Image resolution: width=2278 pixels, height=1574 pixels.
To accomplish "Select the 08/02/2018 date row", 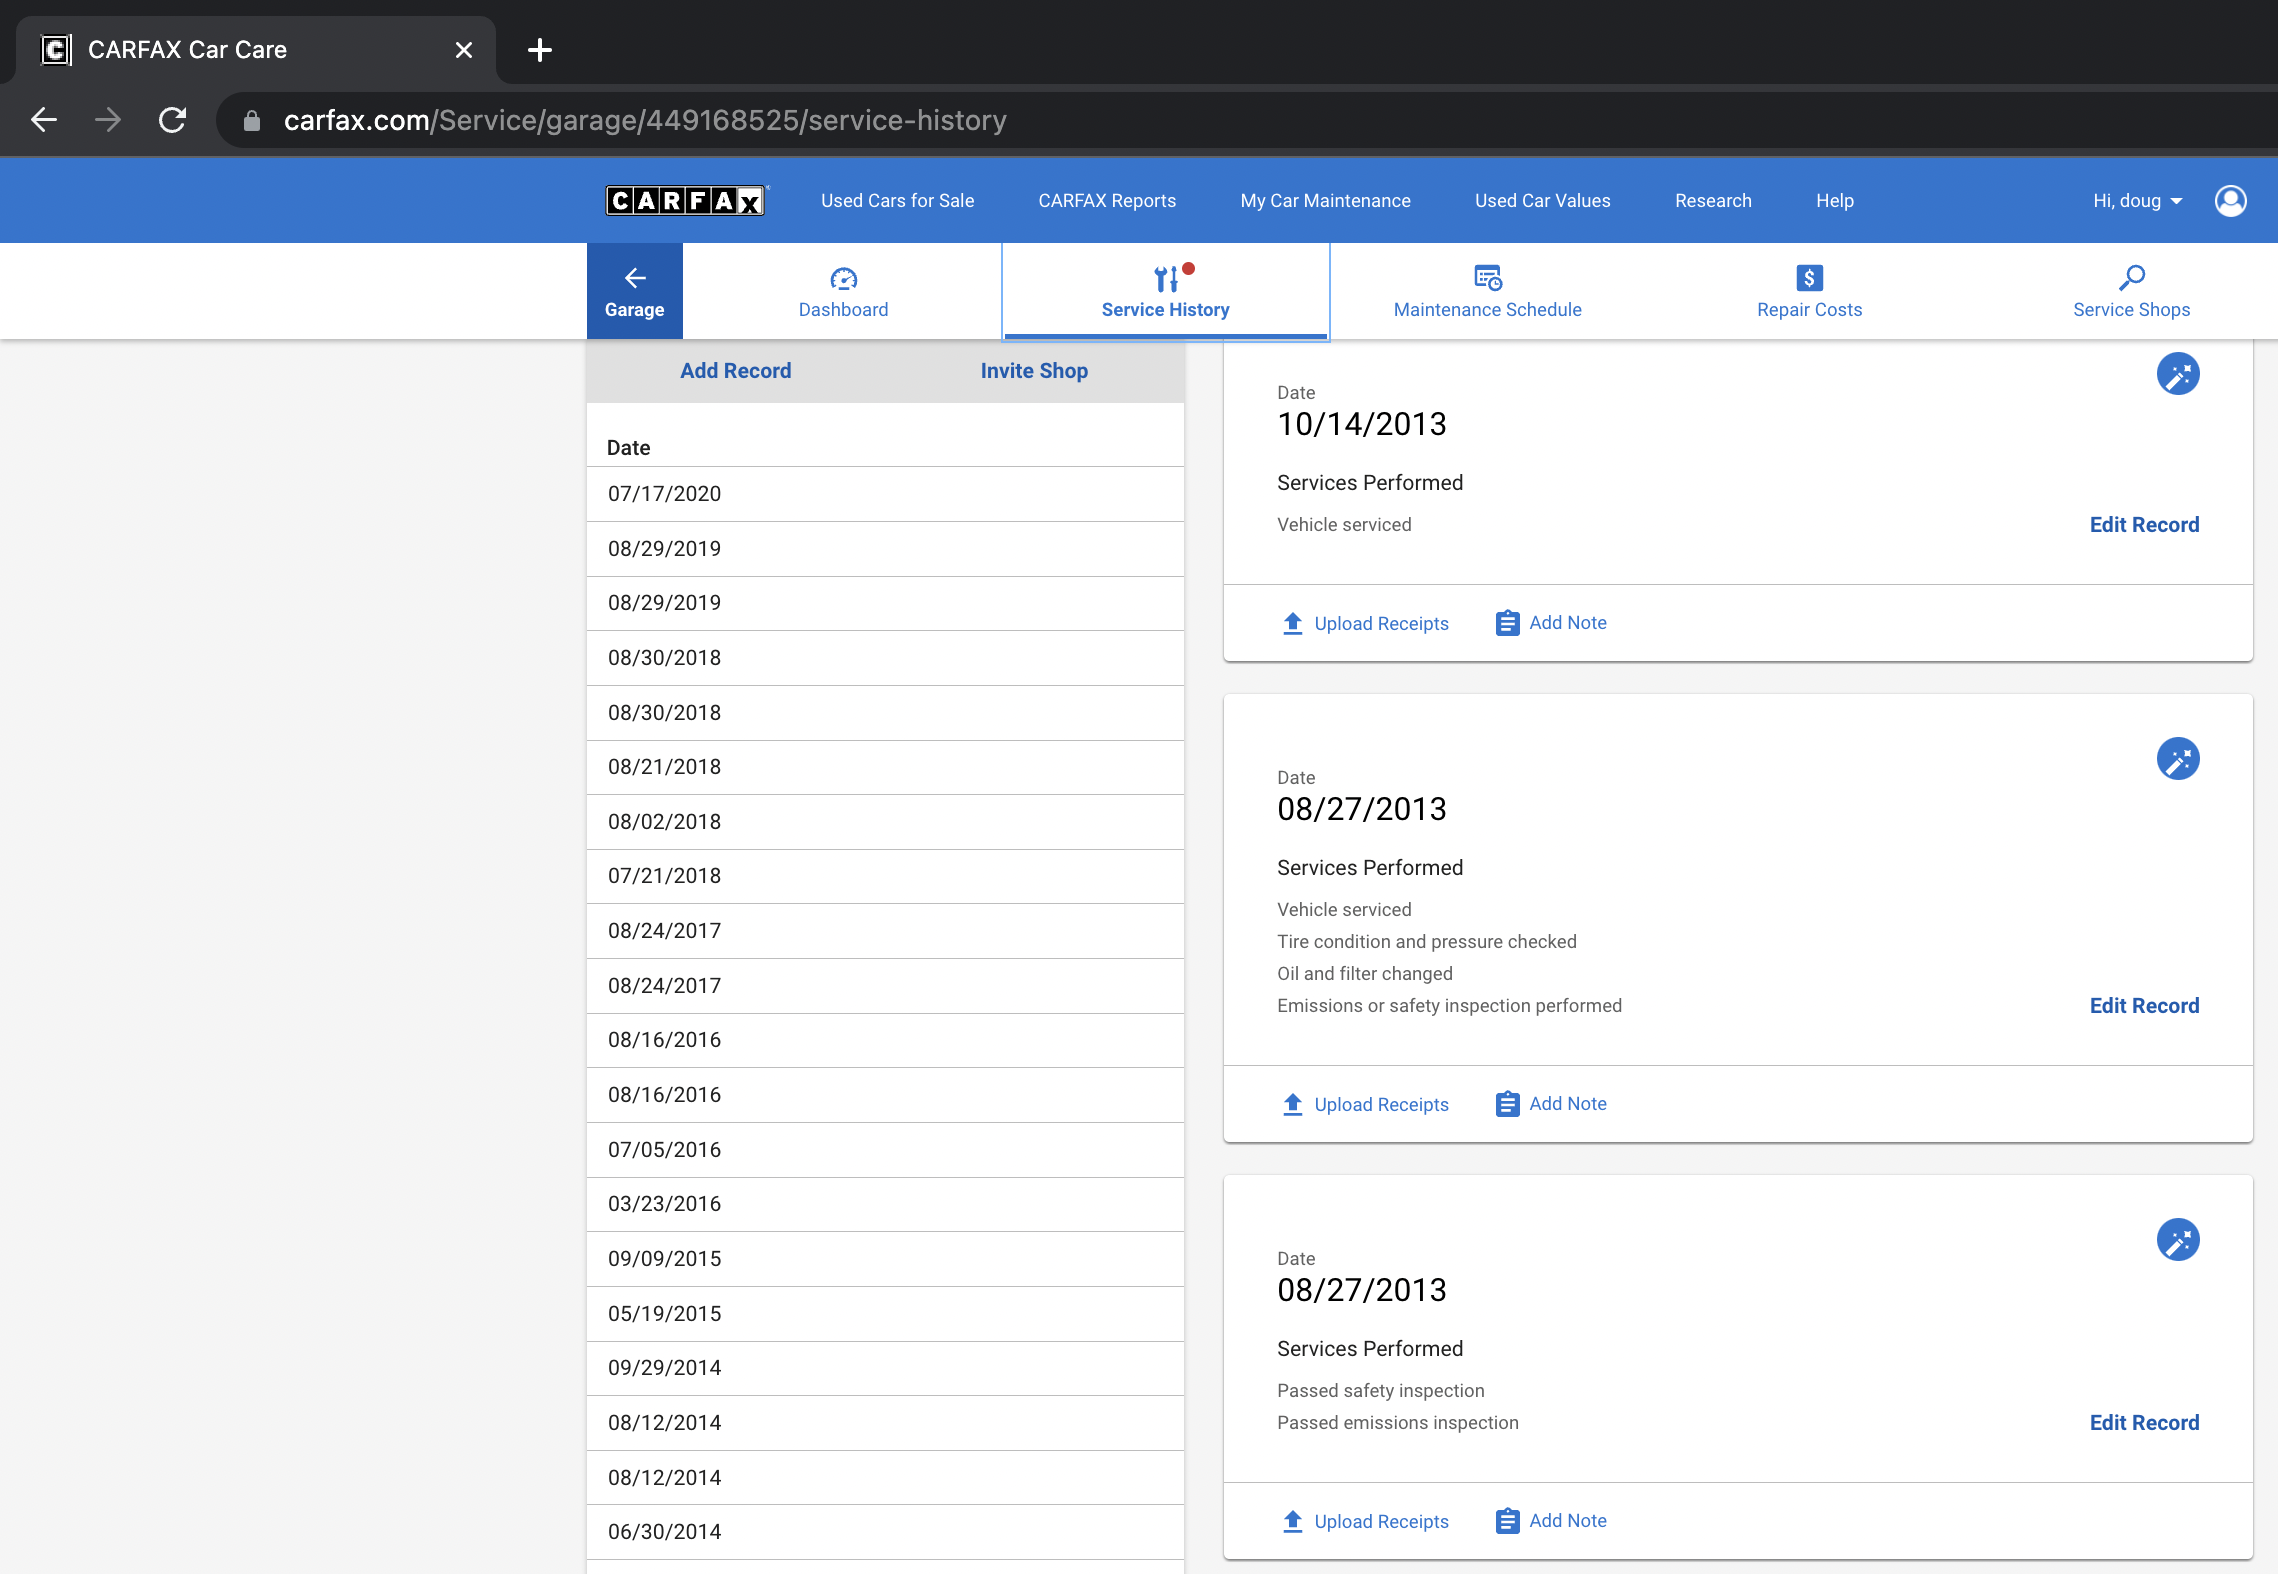I will (x=885, y=822).
